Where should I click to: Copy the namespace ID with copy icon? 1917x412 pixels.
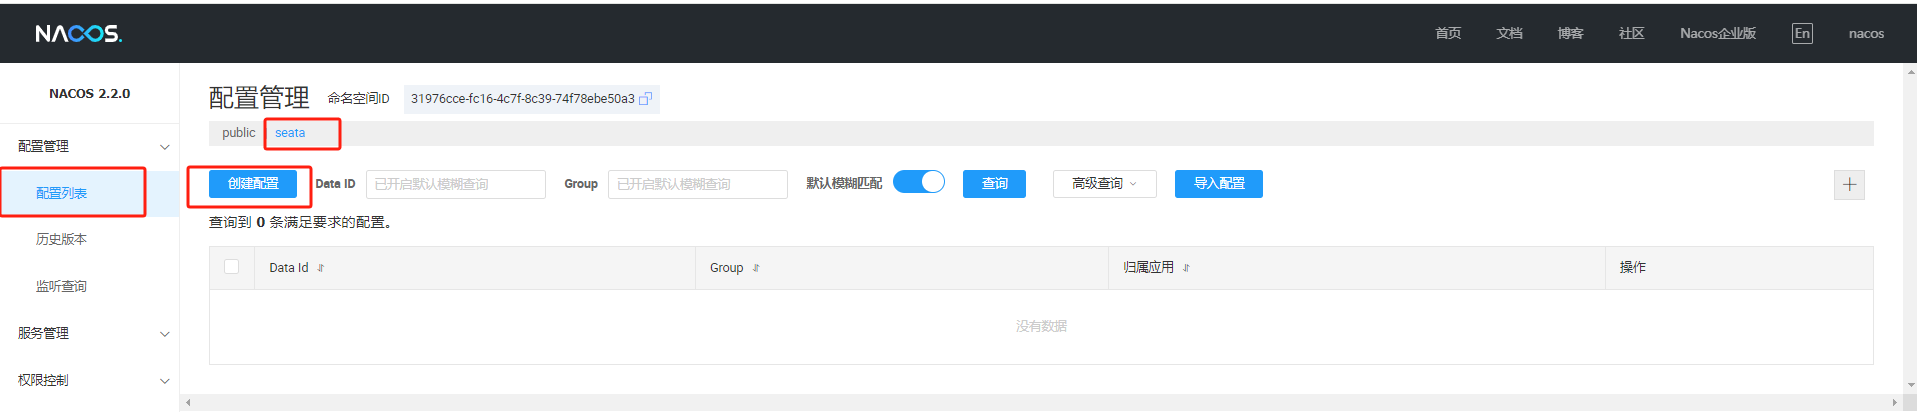coord(646,98)
